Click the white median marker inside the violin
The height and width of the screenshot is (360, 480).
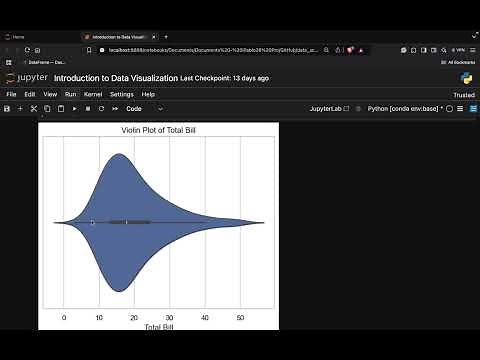pyautogui.click(x=126, y=222)
